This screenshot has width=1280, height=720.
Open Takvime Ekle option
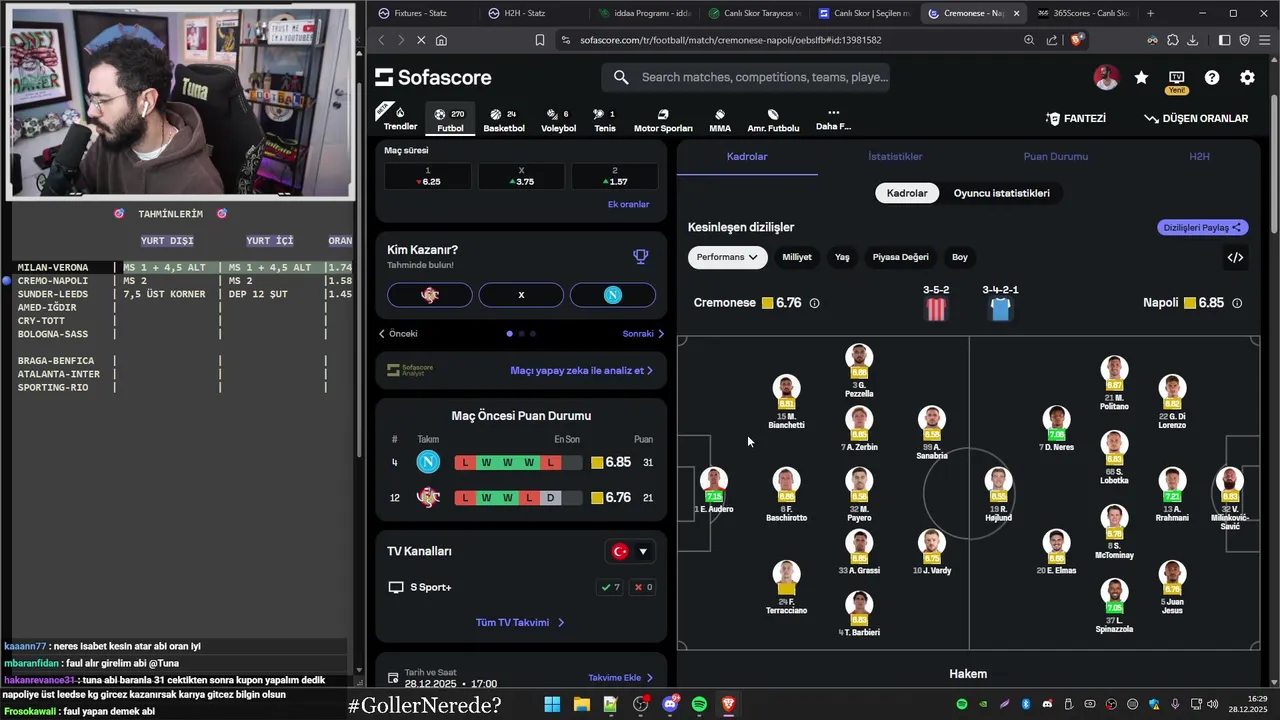click(621, 677)
